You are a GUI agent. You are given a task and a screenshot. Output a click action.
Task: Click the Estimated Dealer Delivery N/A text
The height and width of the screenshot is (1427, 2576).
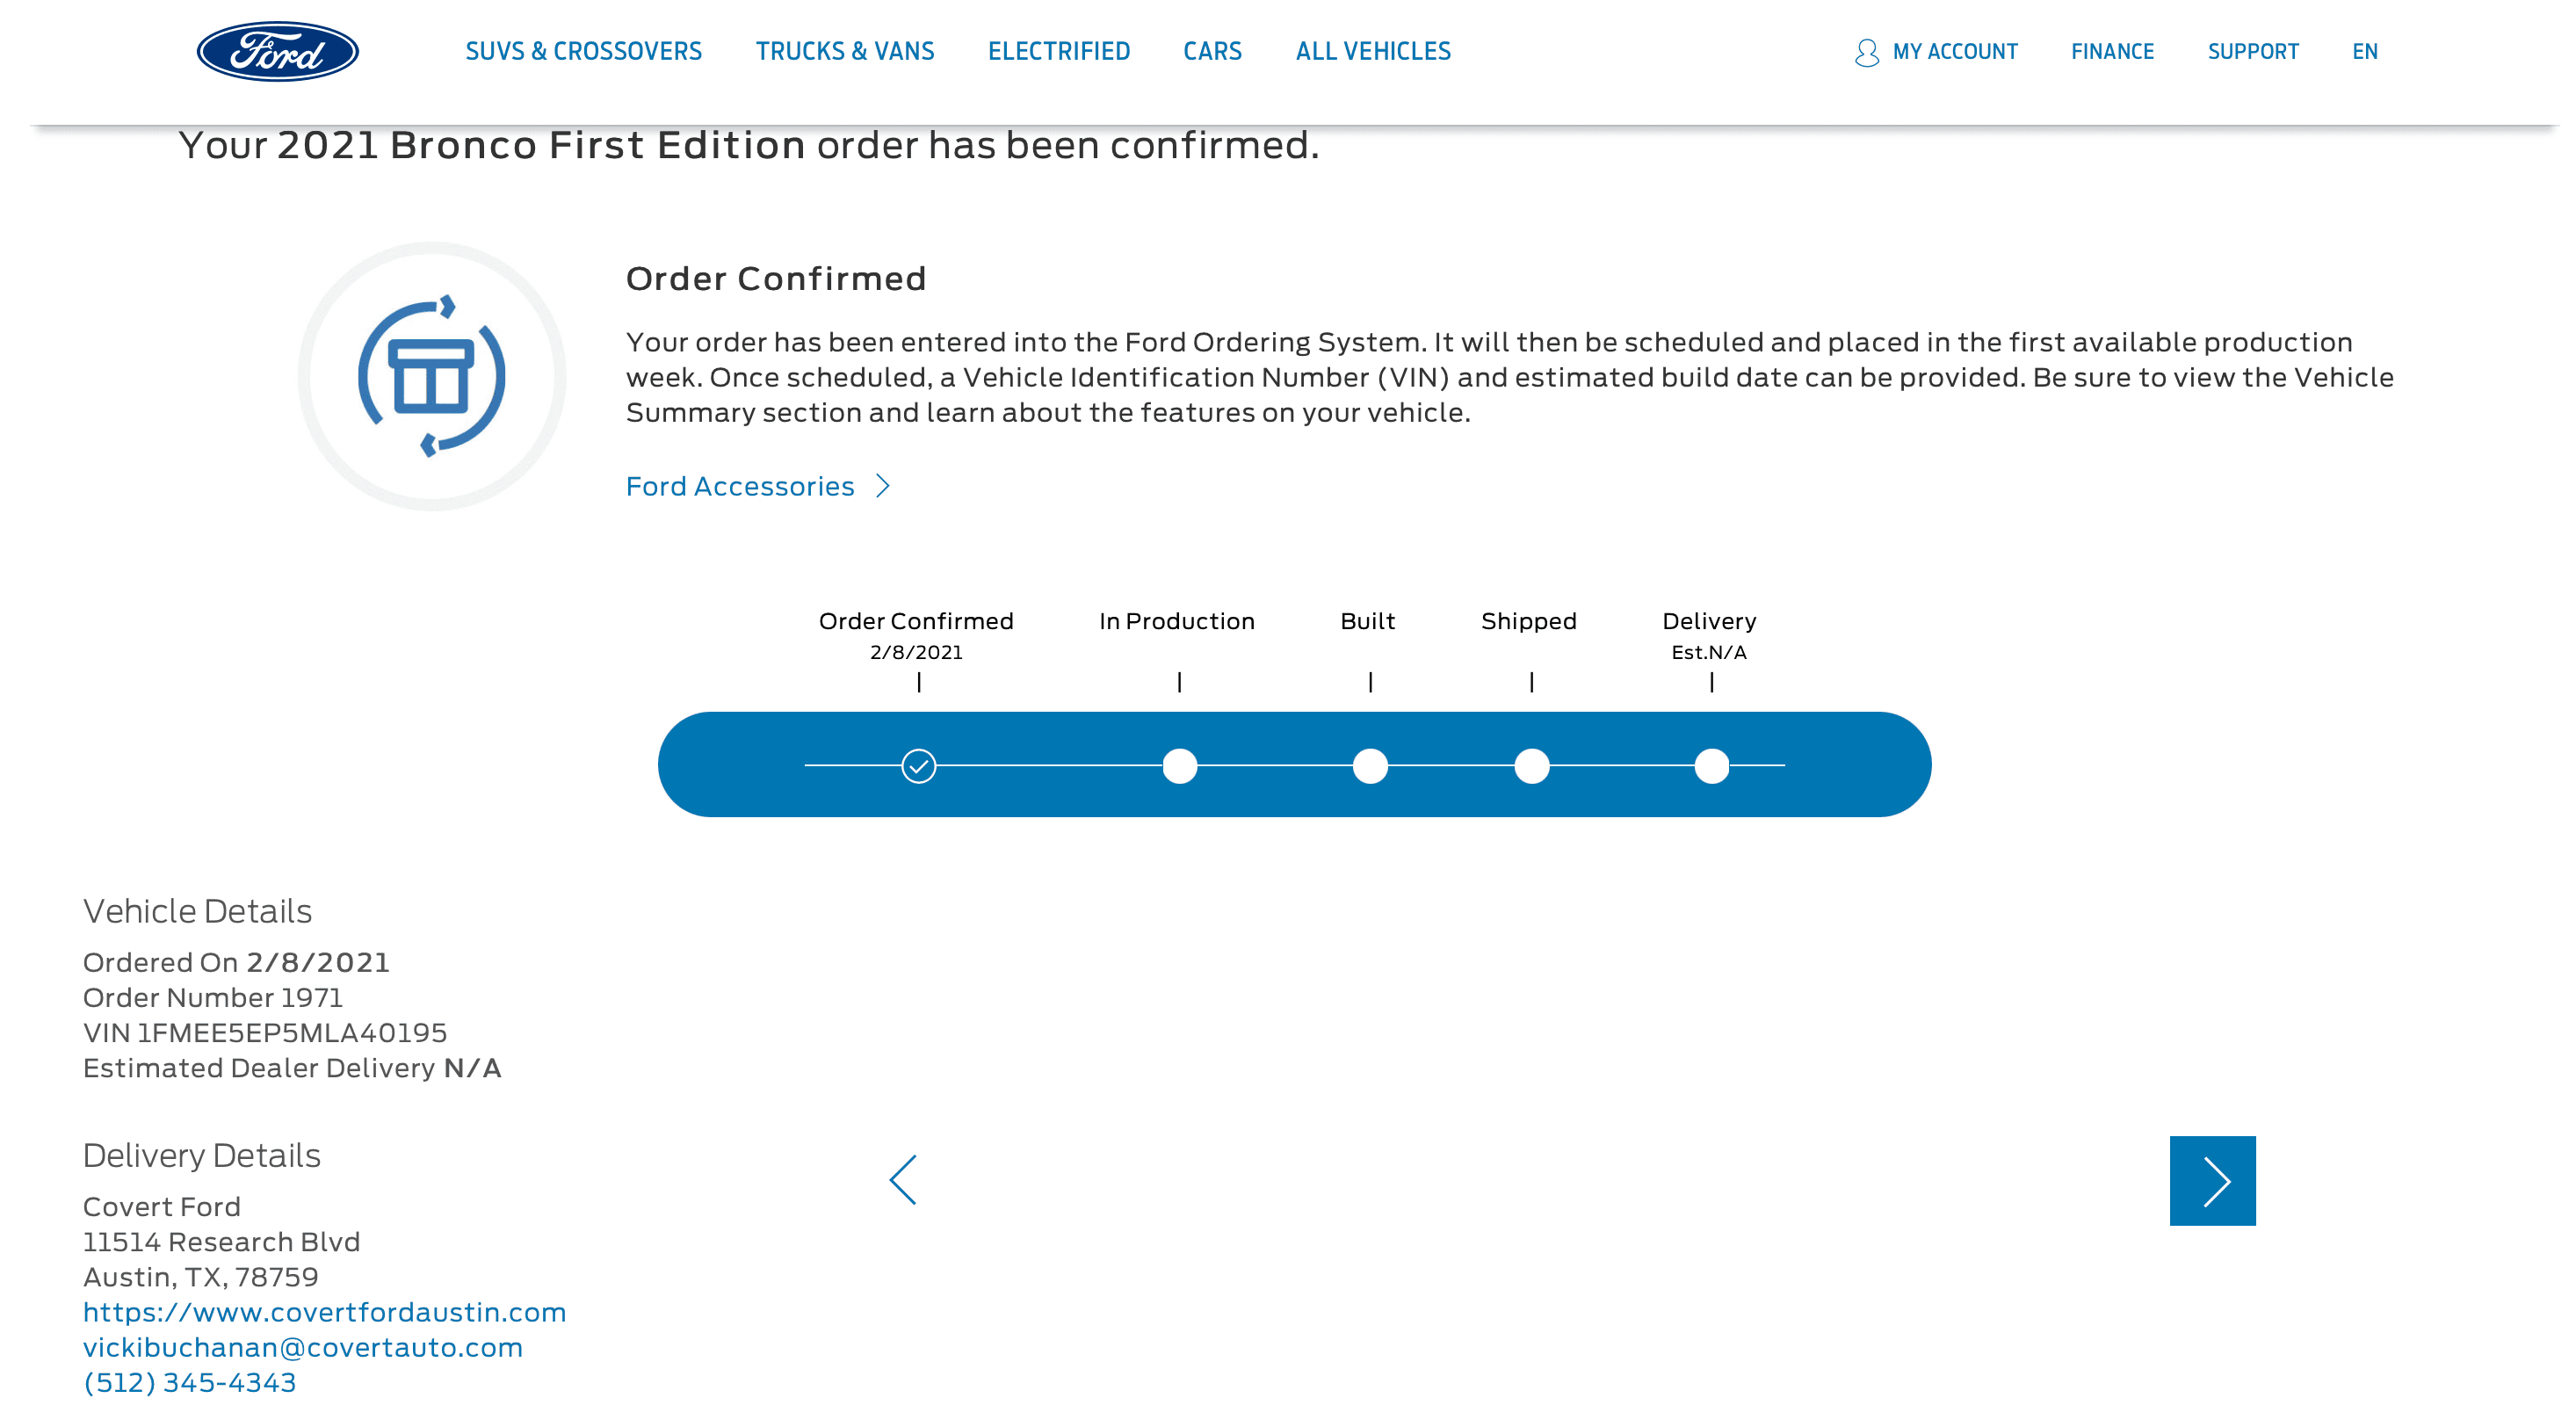click(292, 1068)
